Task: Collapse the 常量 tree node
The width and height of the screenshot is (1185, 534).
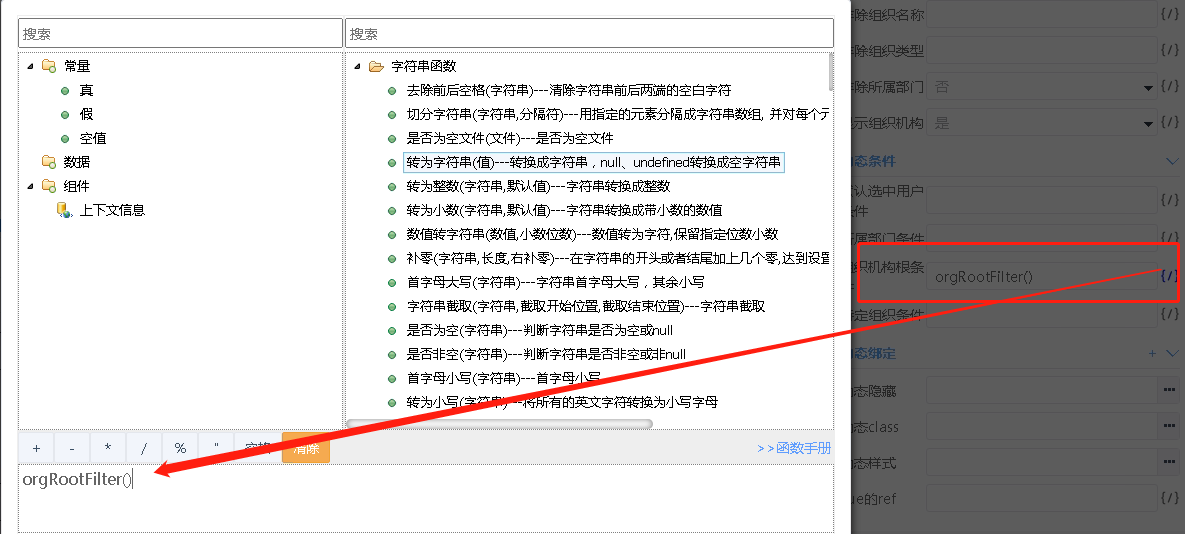Action: (30, 66)
